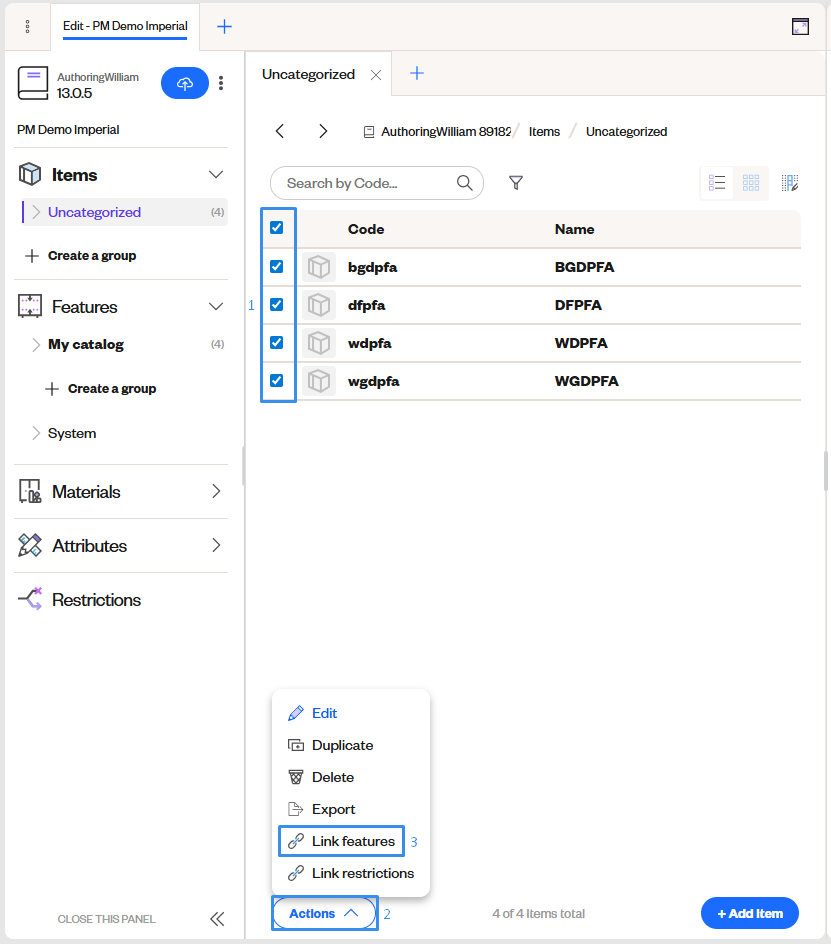This screenshot has height=944, width=831.
Task: Deselect the wgdpfa row checkbox
Action: click(277, 380)
